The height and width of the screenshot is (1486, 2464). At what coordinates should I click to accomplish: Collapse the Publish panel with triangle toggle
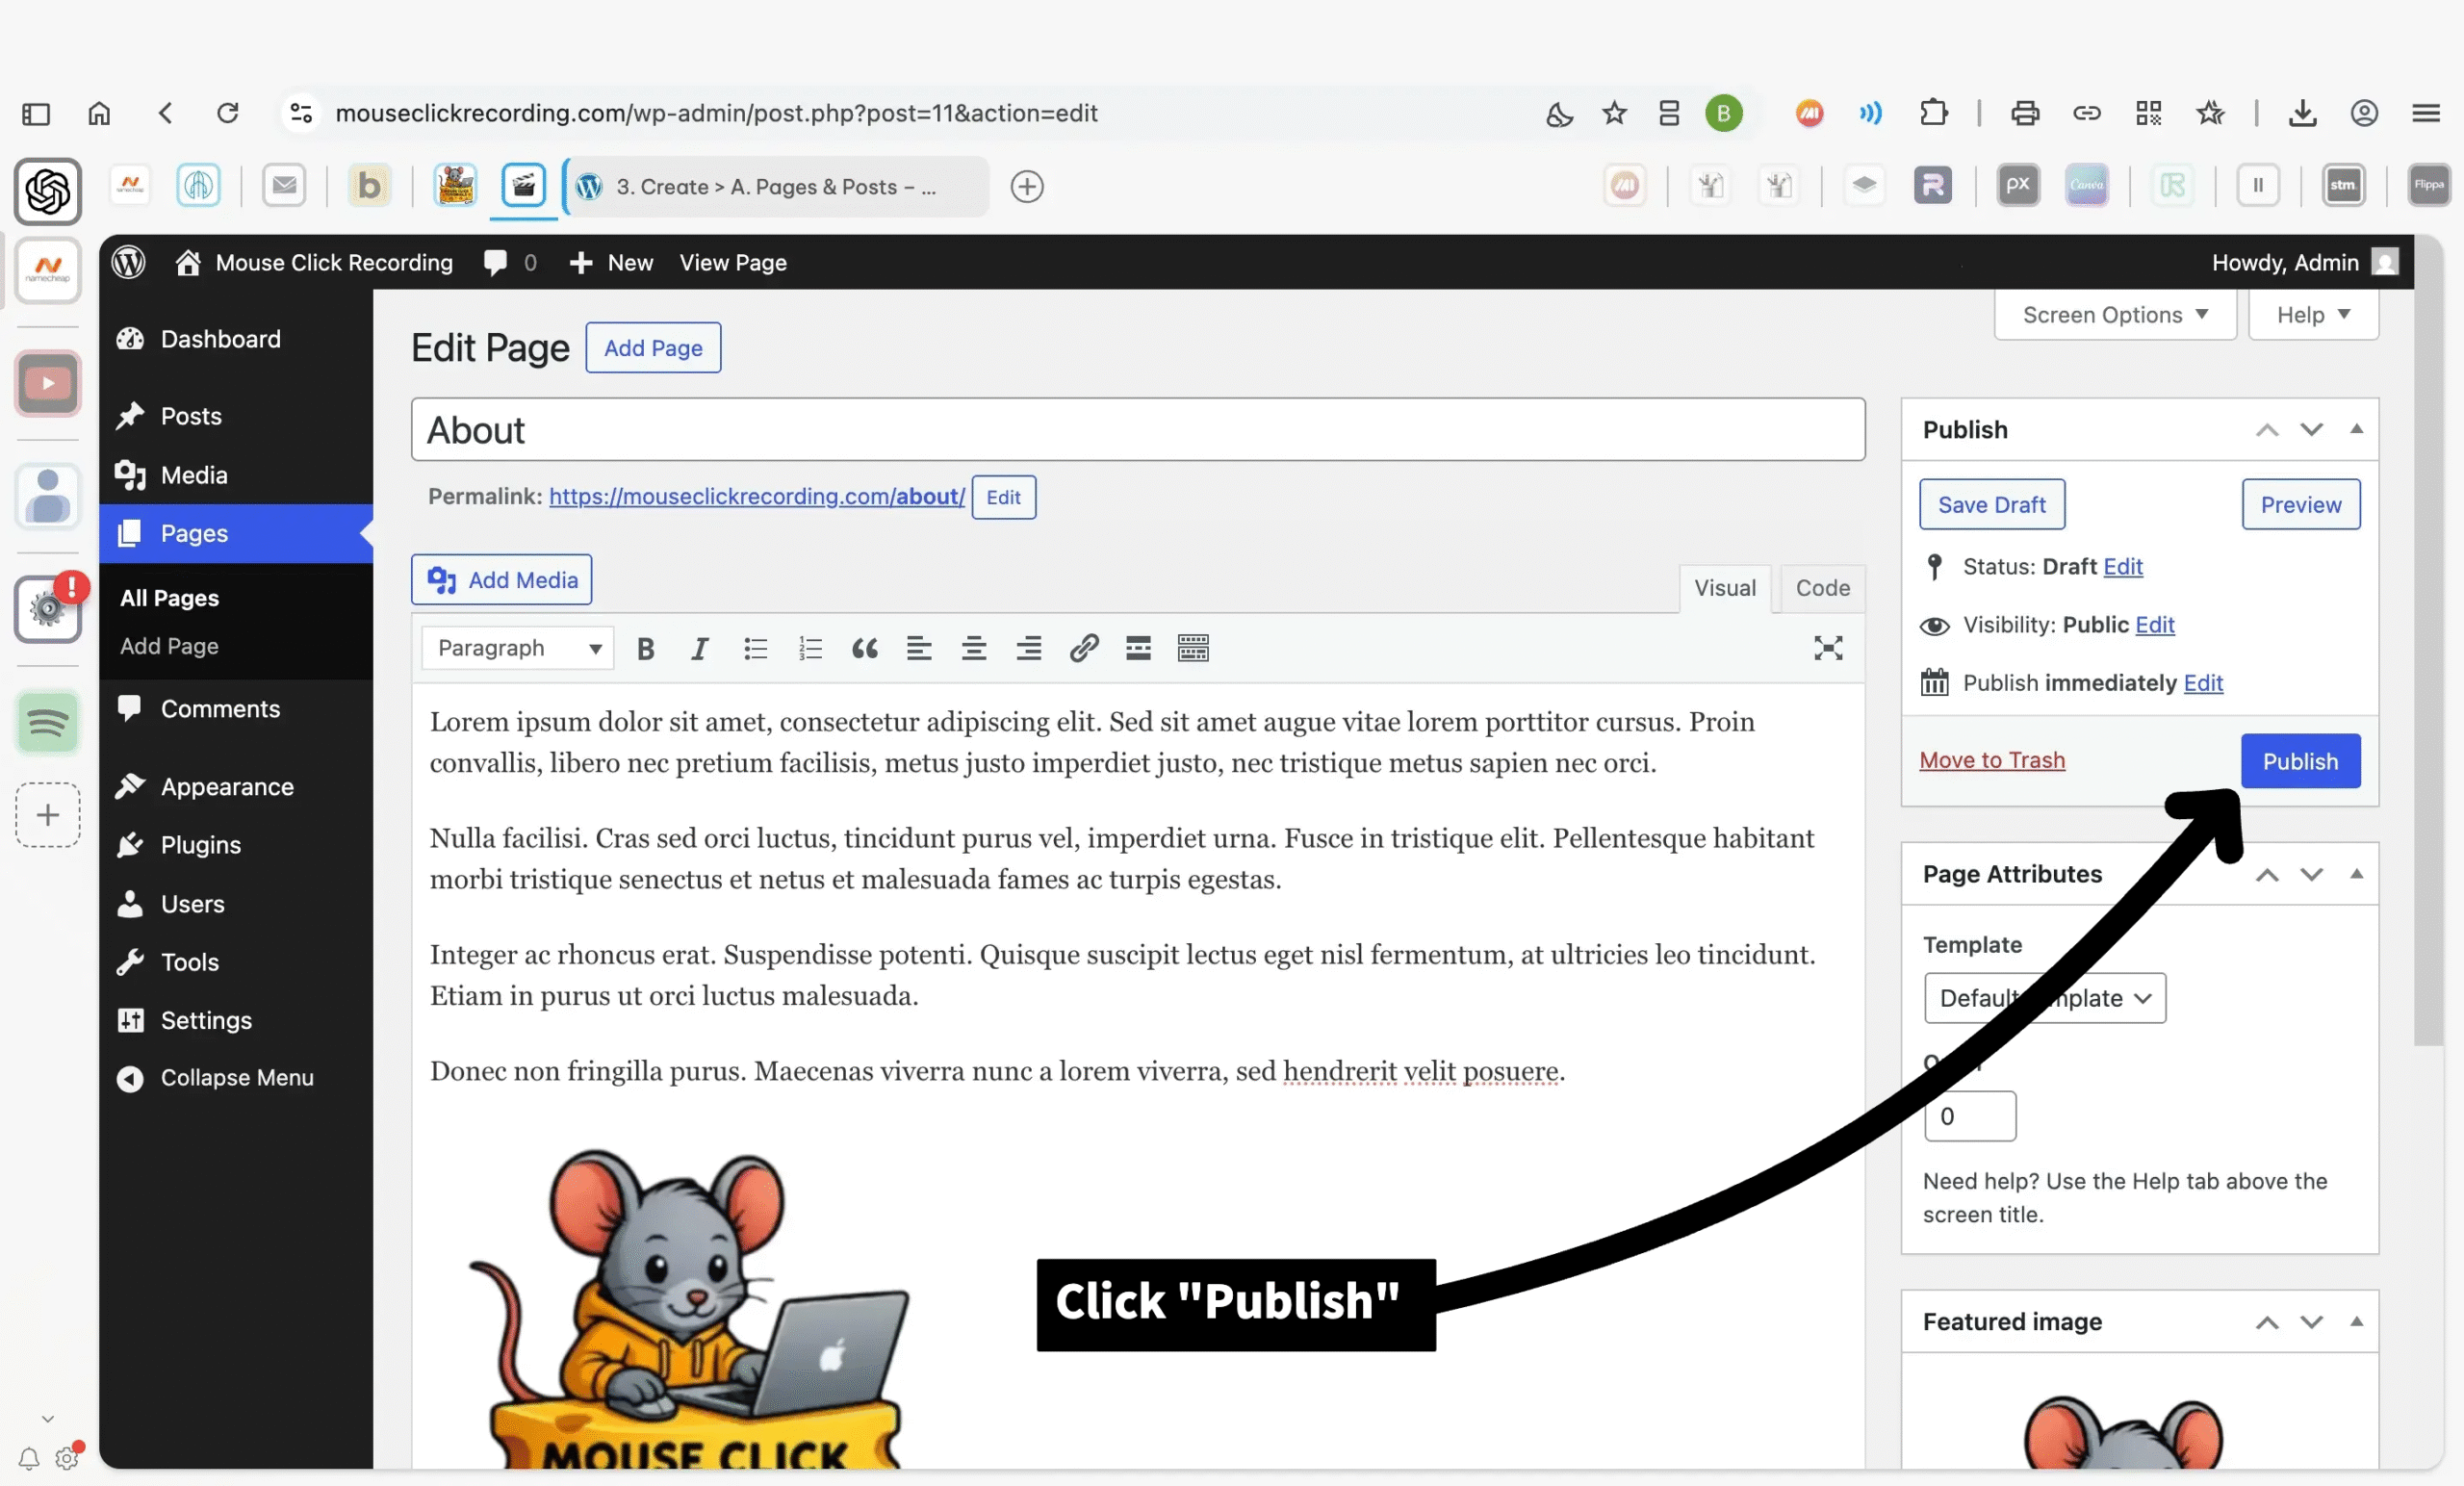tap(2357, 429)
